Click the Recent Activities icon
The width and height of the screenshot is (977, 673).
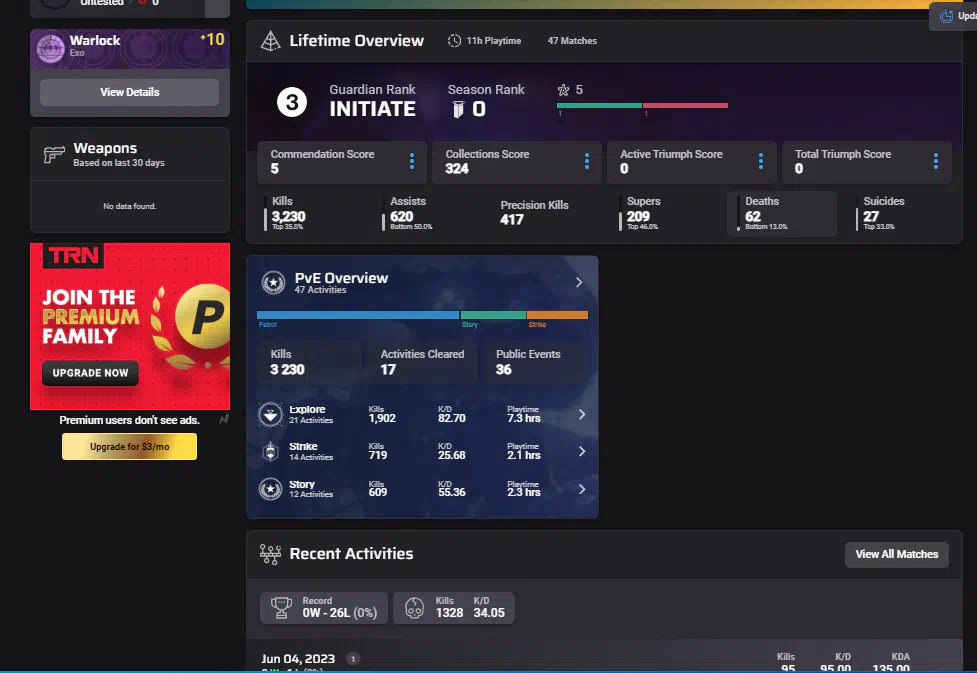[270, 554]
